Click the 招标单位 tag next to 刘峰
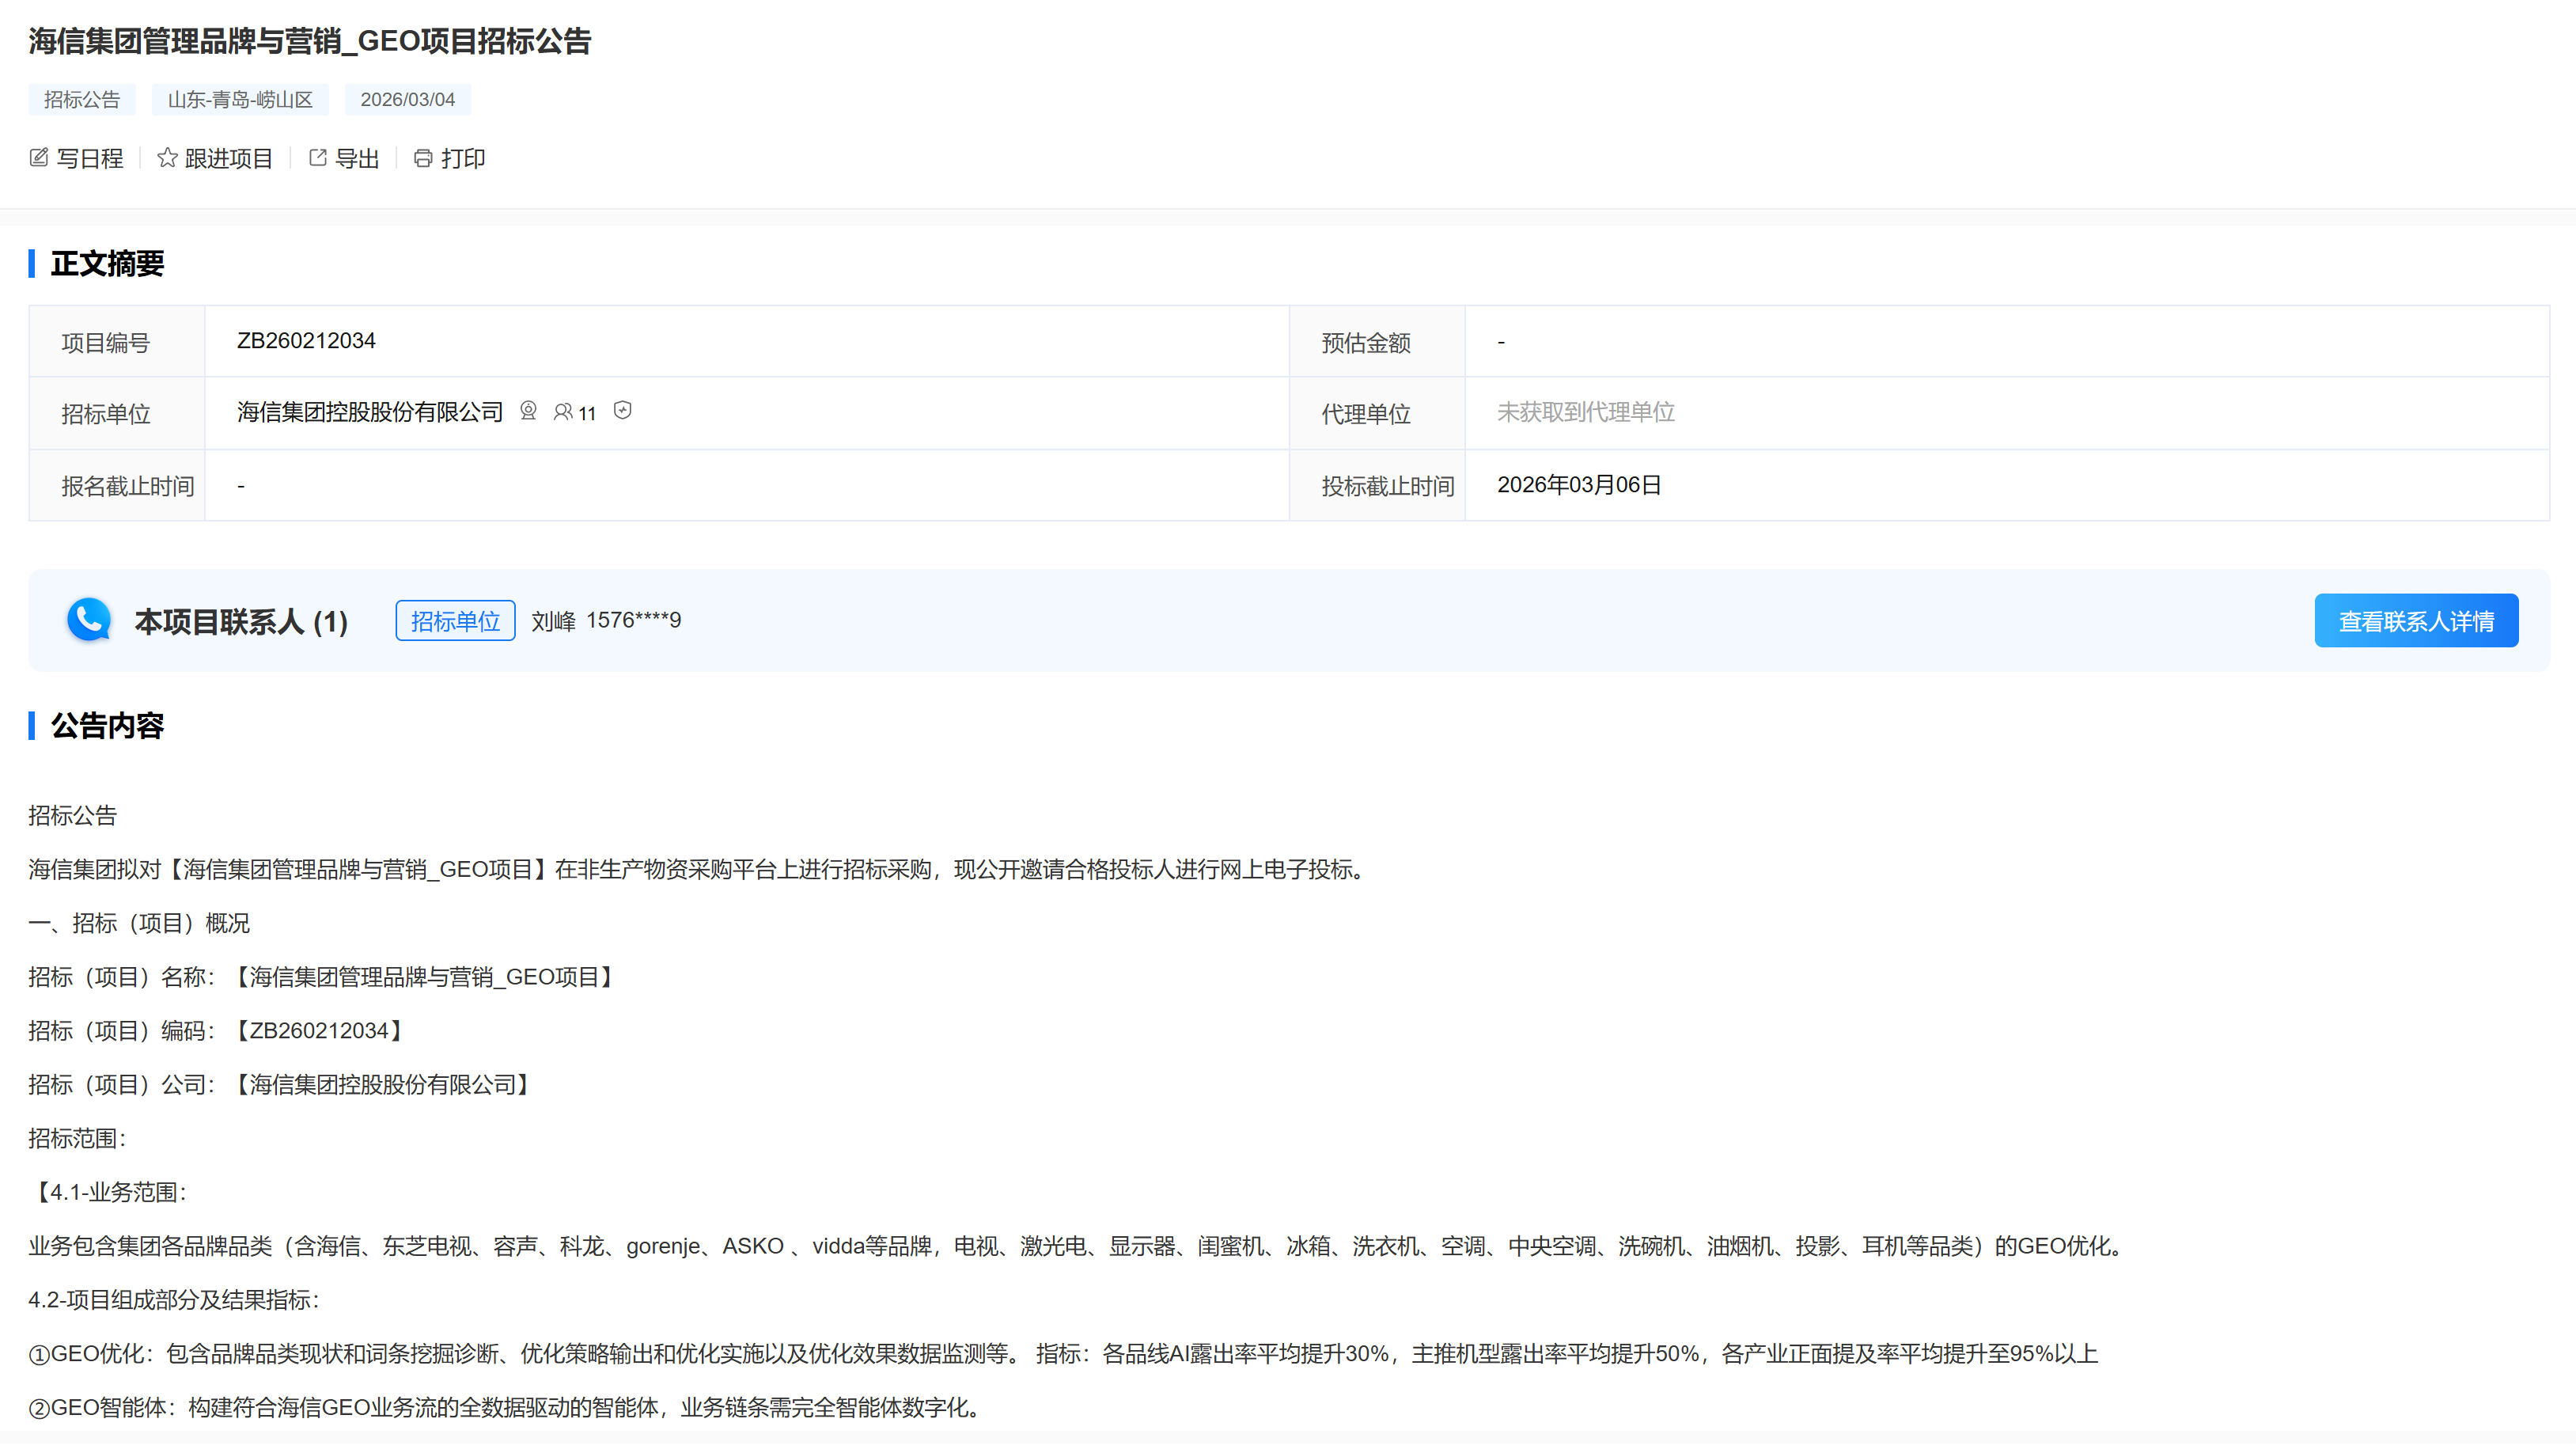2576x1453 pixels. pos(455,621)
